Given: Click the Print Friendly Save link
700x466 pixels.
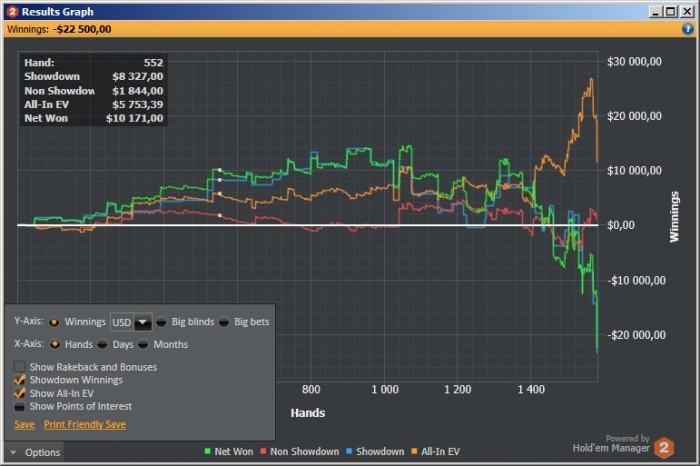Looking at the screenshot, I should click(x=85, y=424).
